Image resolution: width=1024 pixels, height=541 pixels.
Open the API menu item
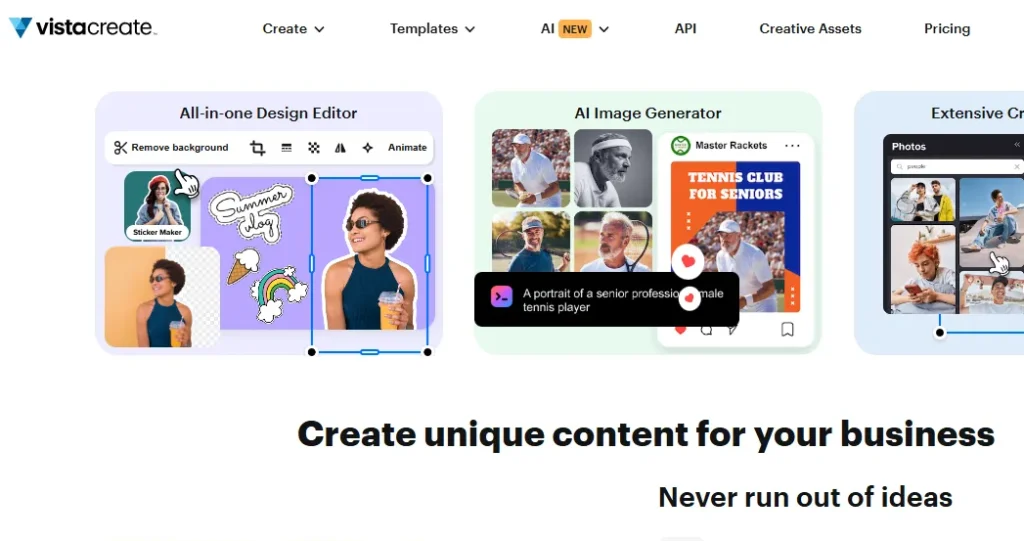[x=685, y=29]
